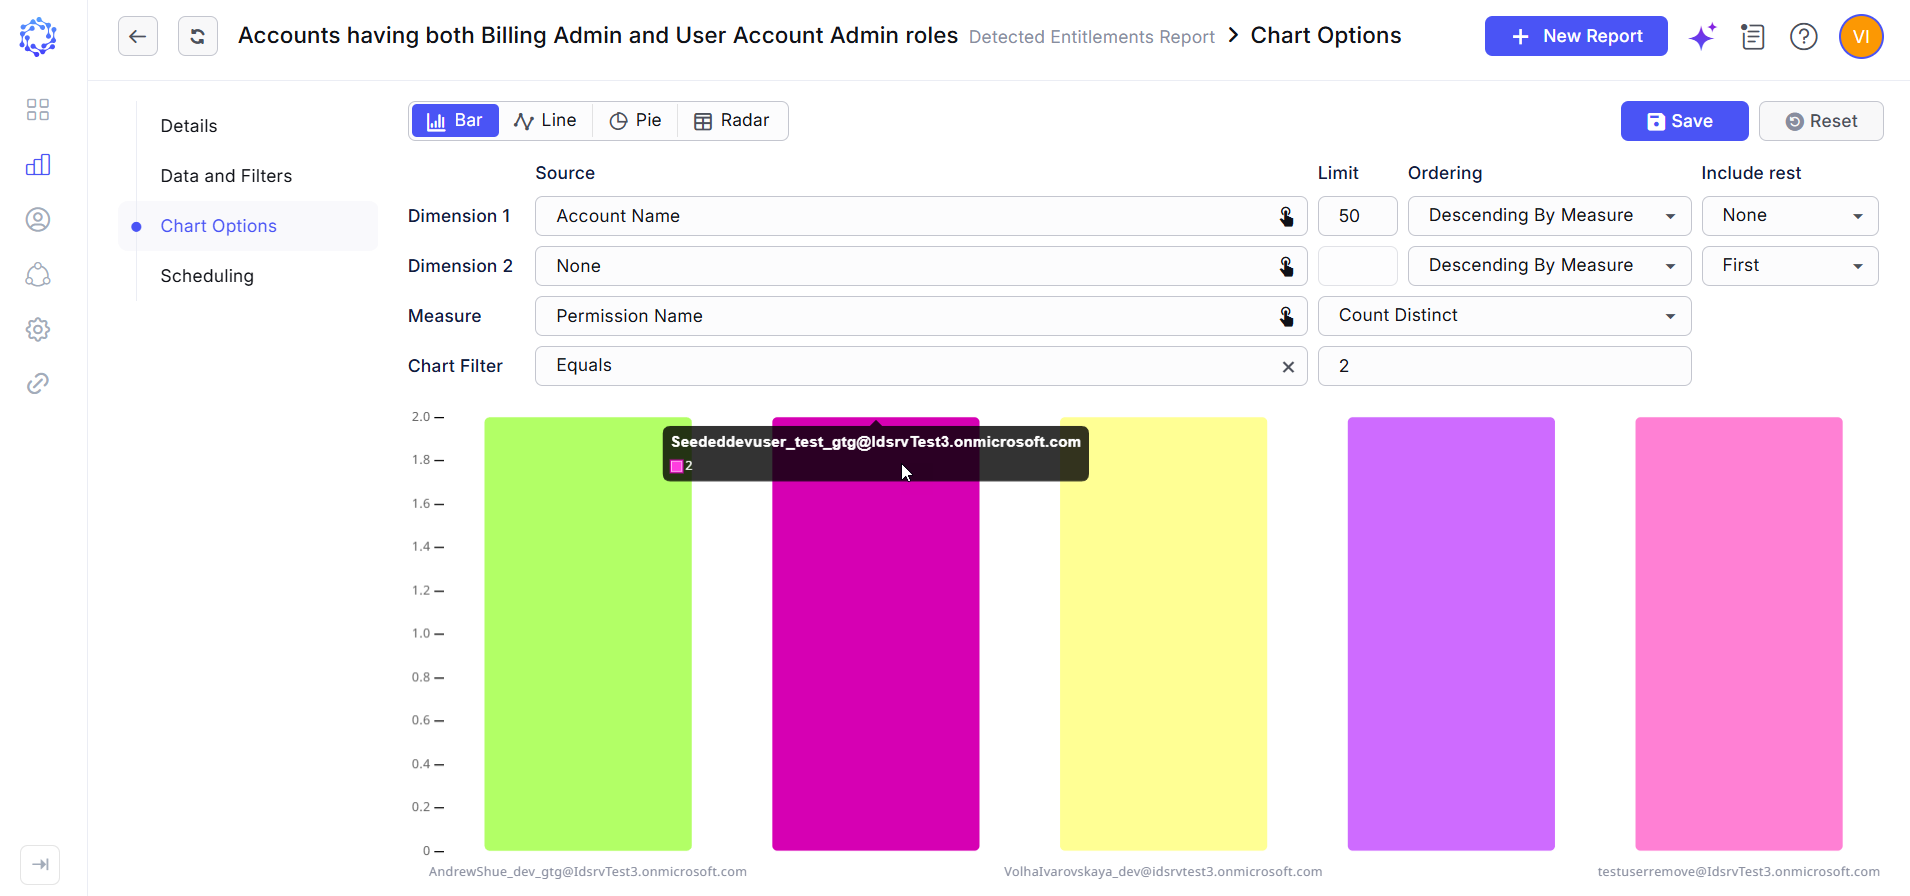This screenshot has height=896, width=1910.
Task: Open the AI sparkle assistant icon
Action: pos(1702,37)
